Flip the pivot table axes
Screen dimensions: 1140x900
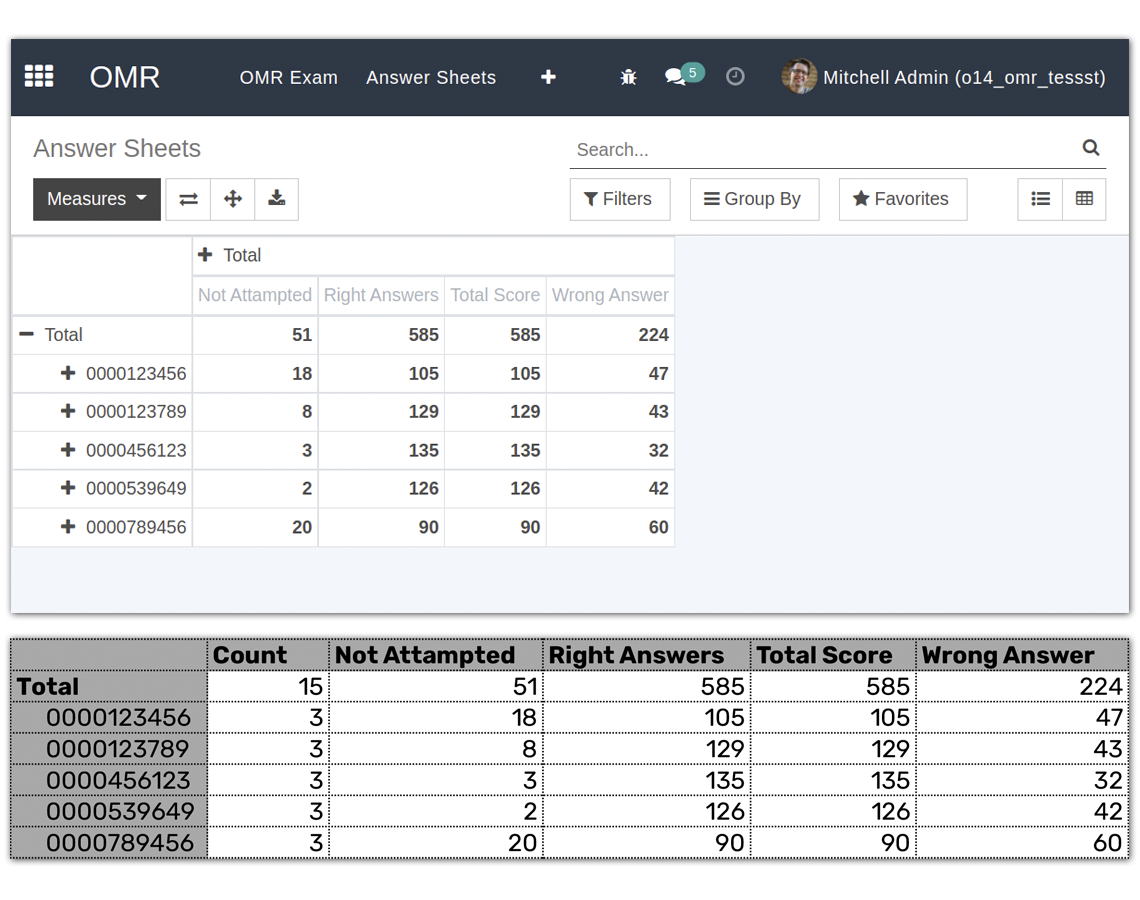point(188,199)
